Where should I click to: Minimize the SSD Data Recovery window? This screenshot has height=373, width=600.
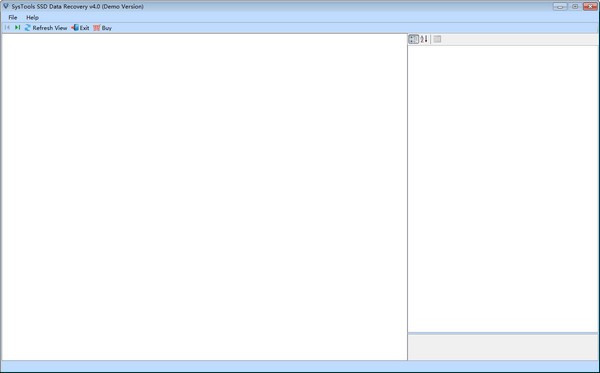tap(560, 6)
